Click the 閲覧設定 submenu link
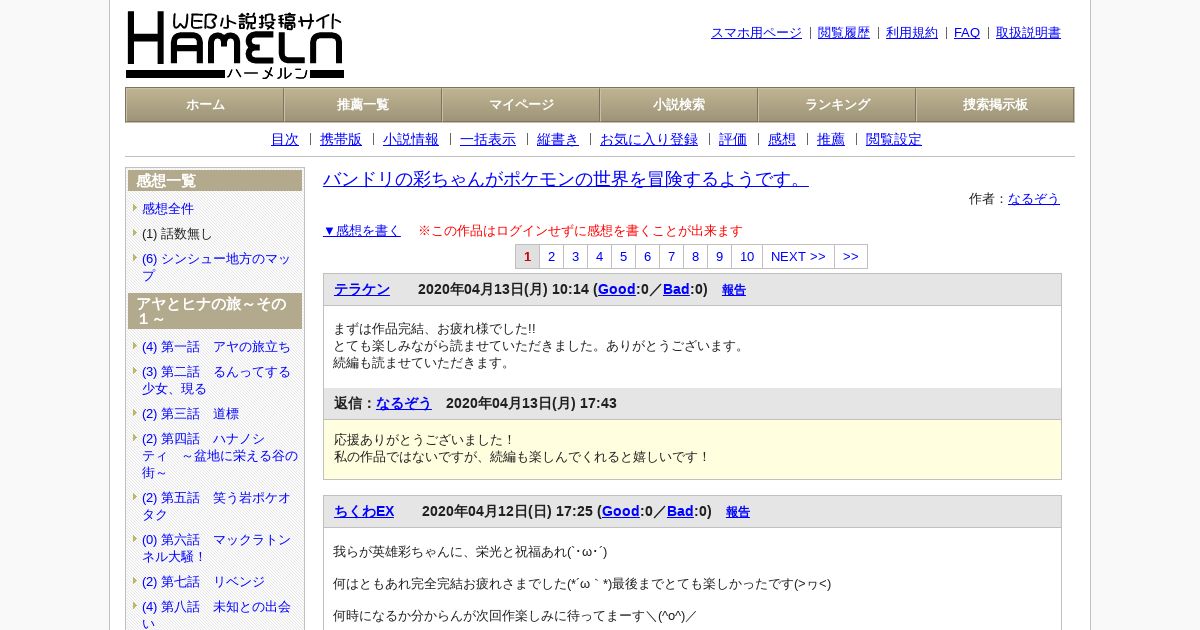This screenshot has width=1200, height=630. point(894,139)
